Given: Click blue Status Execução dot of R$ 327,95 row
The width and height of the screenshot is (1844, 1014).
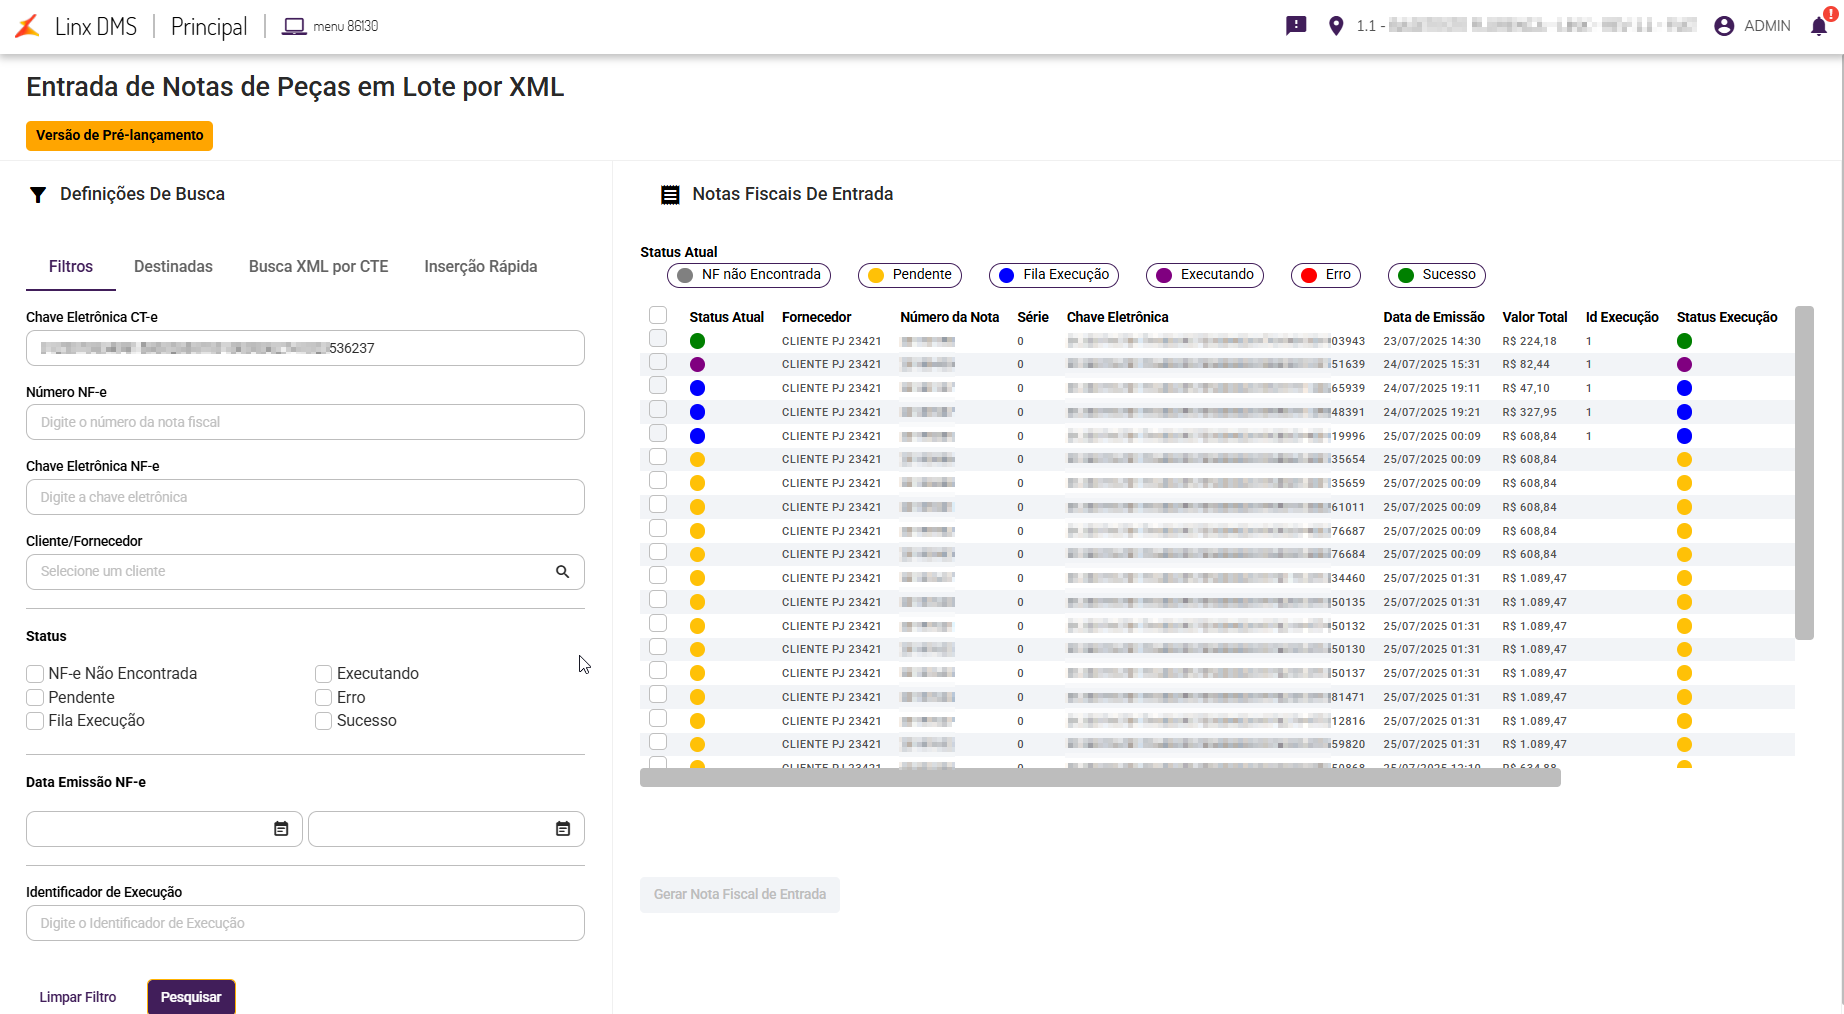Looking at the screenshot, I should (1684, 412).
